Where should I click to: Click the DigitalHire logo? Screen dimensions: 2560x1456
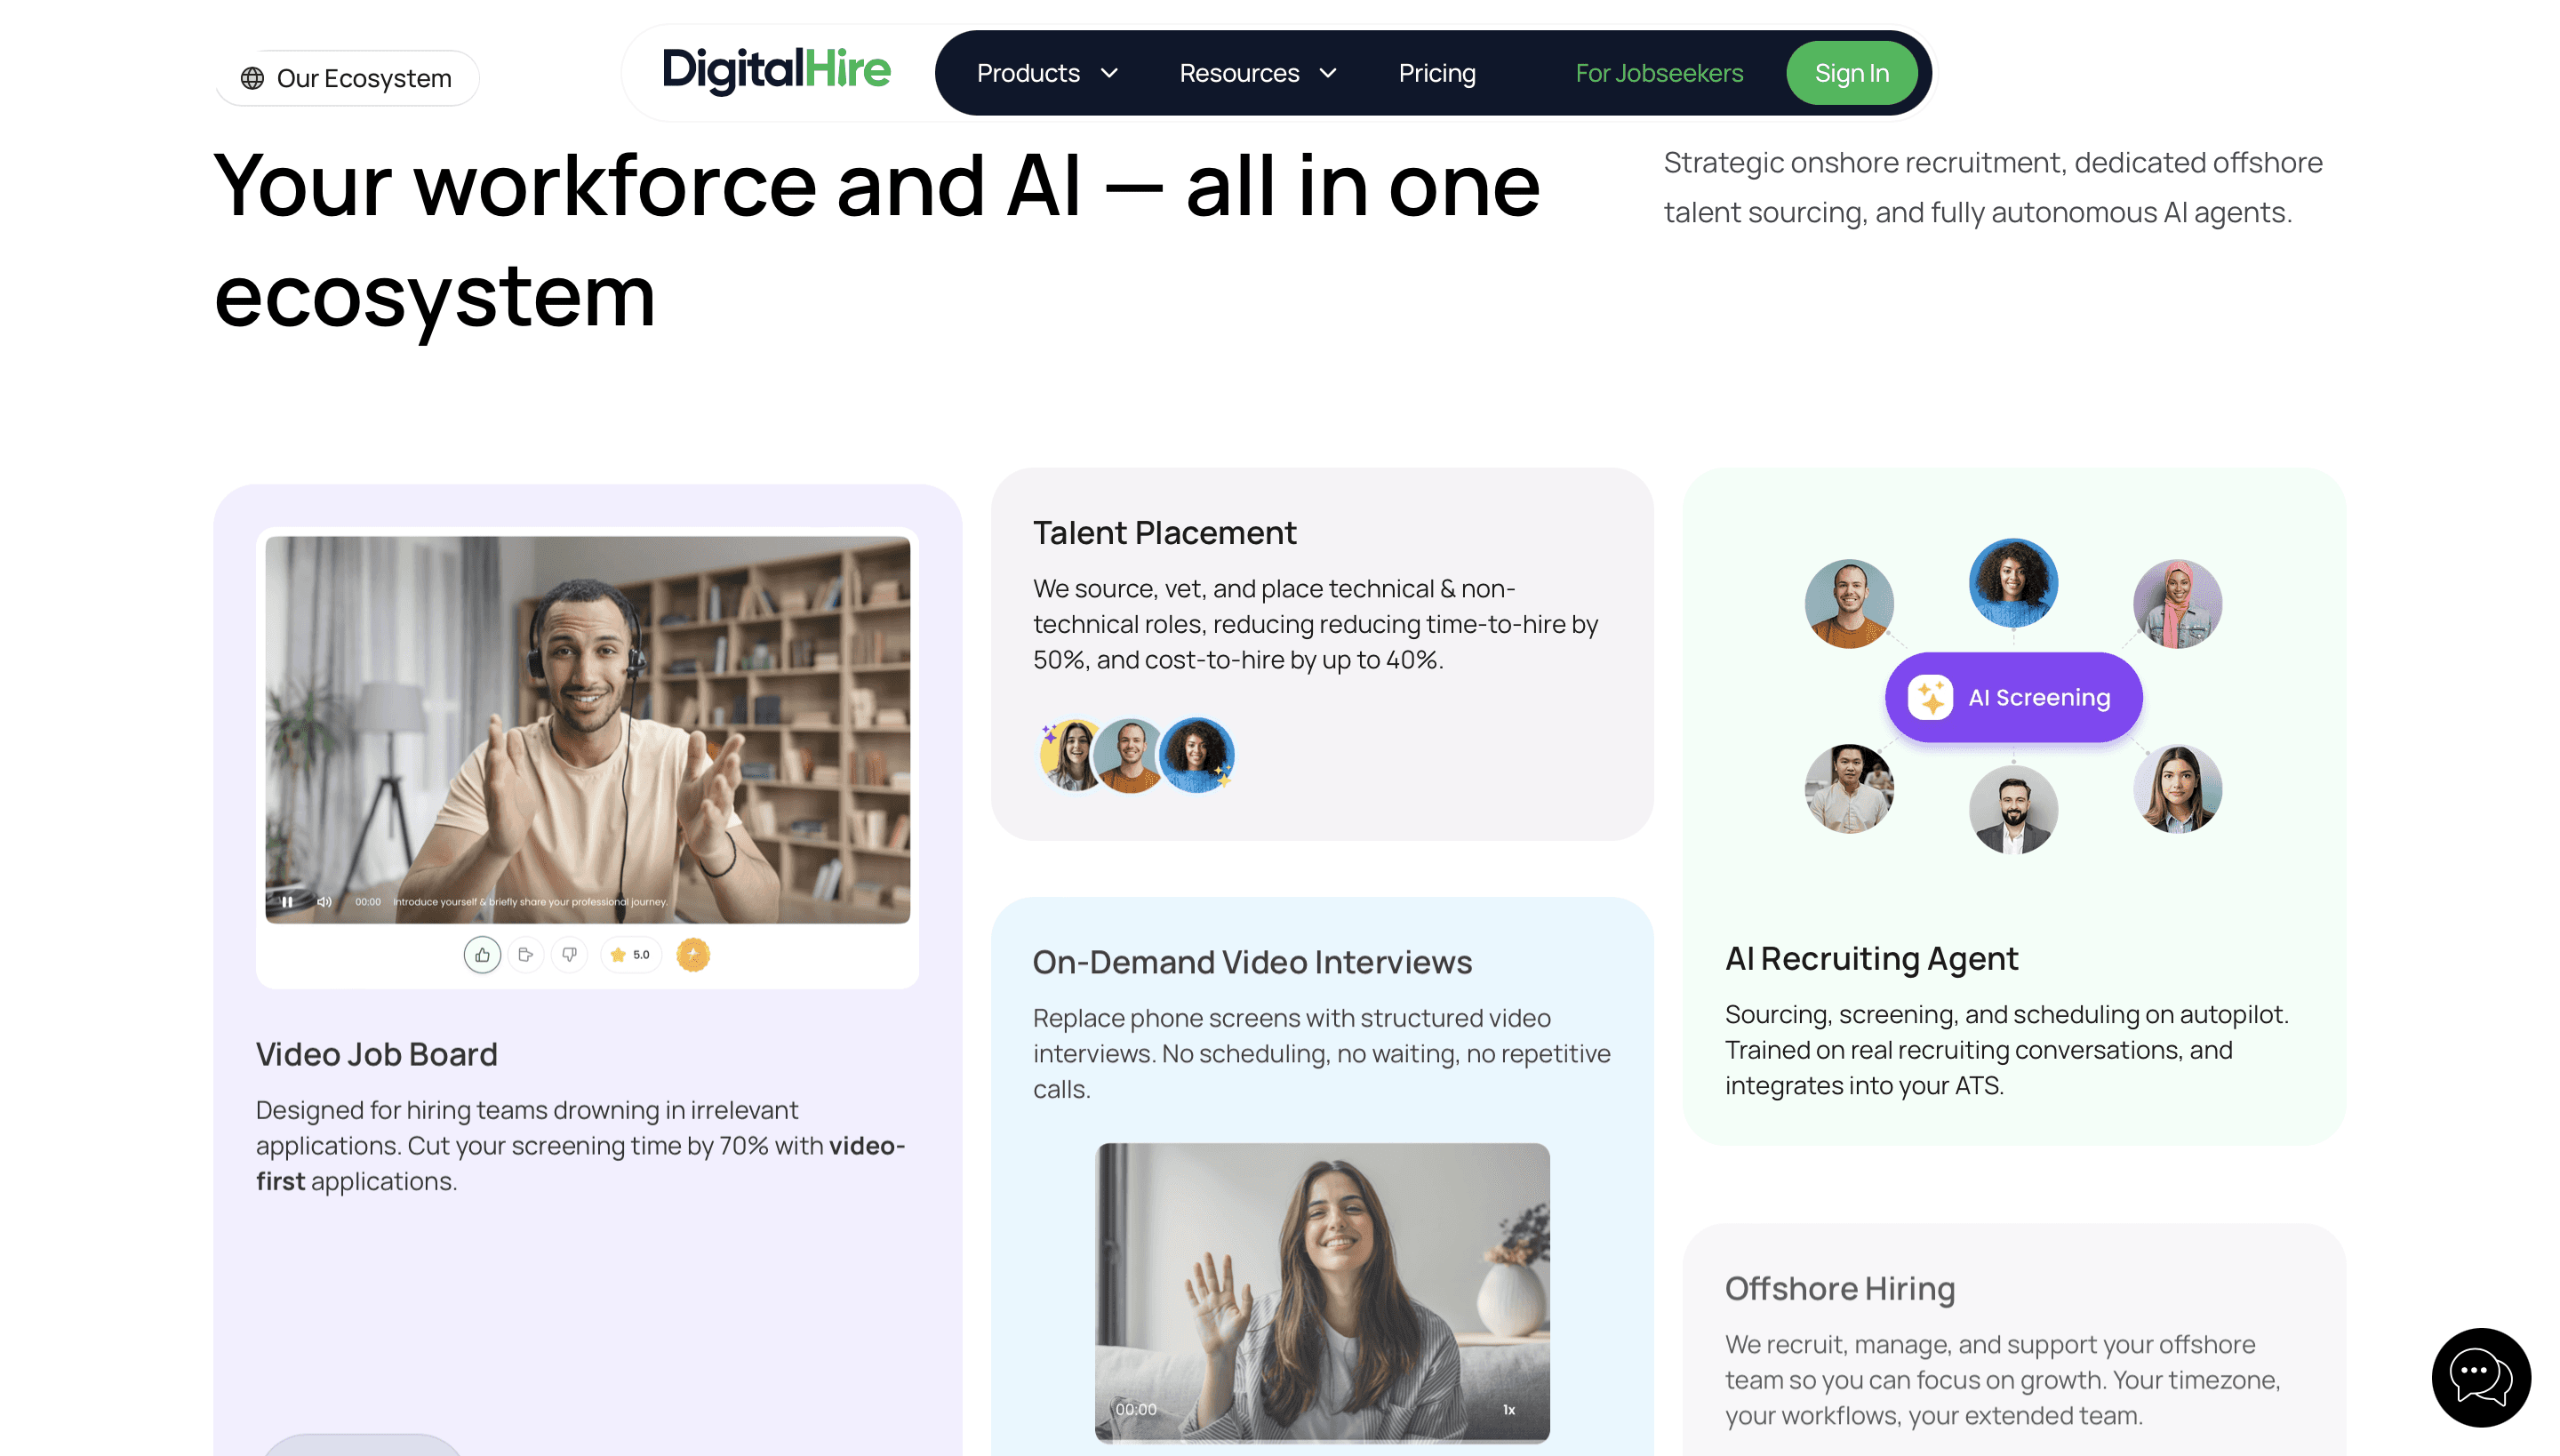tap(776, 70)
